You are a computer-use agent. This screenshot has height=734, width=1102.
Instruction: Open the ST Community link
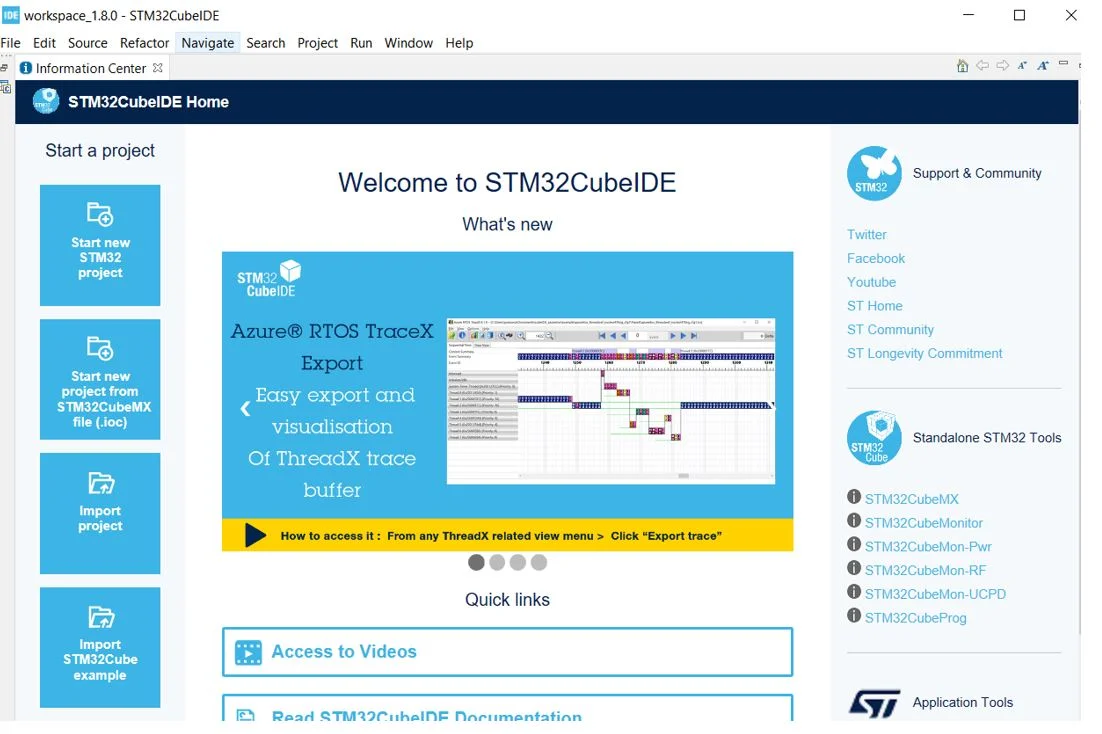(890, 330)
